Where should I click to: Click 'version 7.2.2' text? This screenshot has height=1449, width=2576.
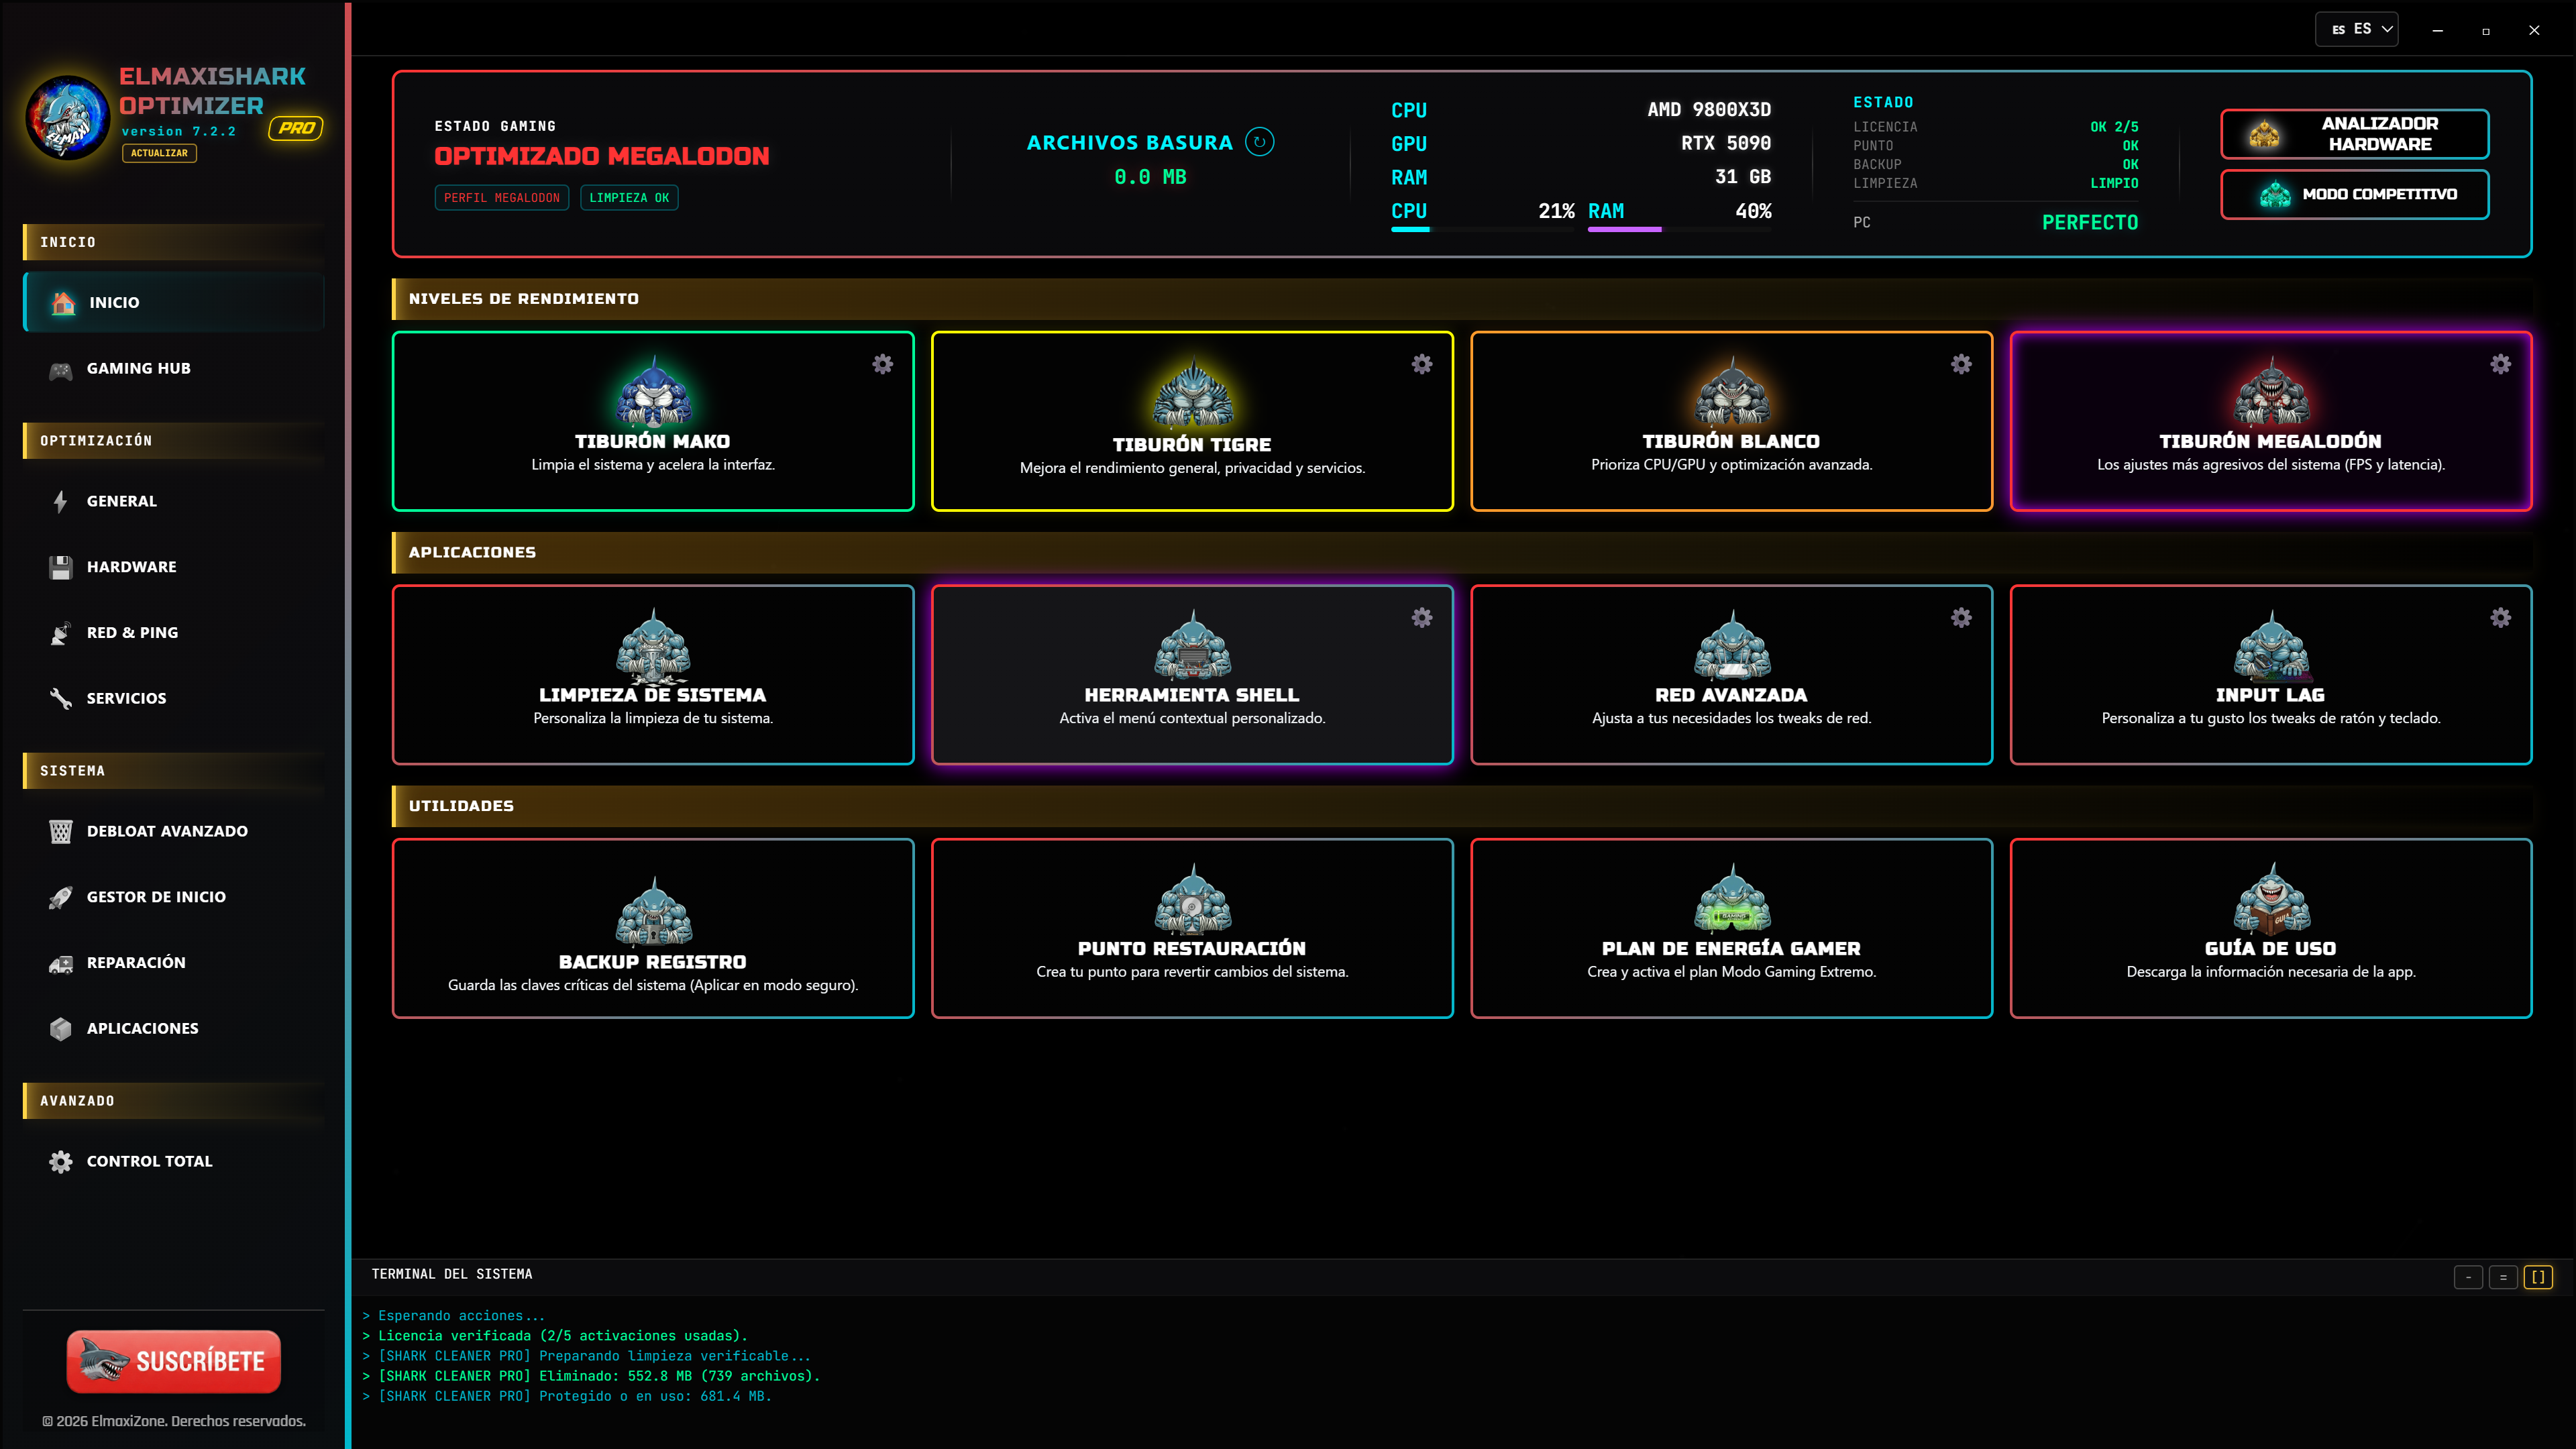(x=179, y=131)
